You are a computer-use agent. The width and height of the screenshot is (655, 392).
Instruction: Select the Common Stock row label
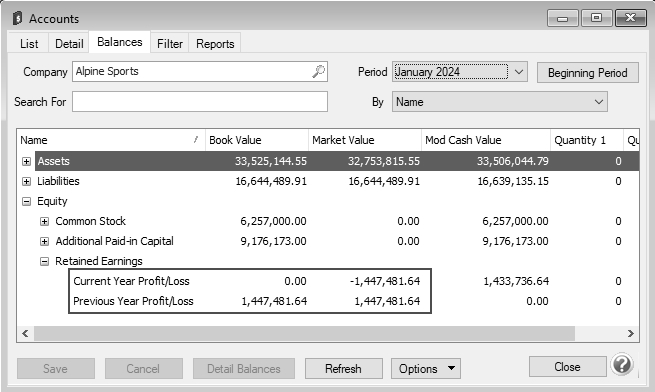pos(90,221)
